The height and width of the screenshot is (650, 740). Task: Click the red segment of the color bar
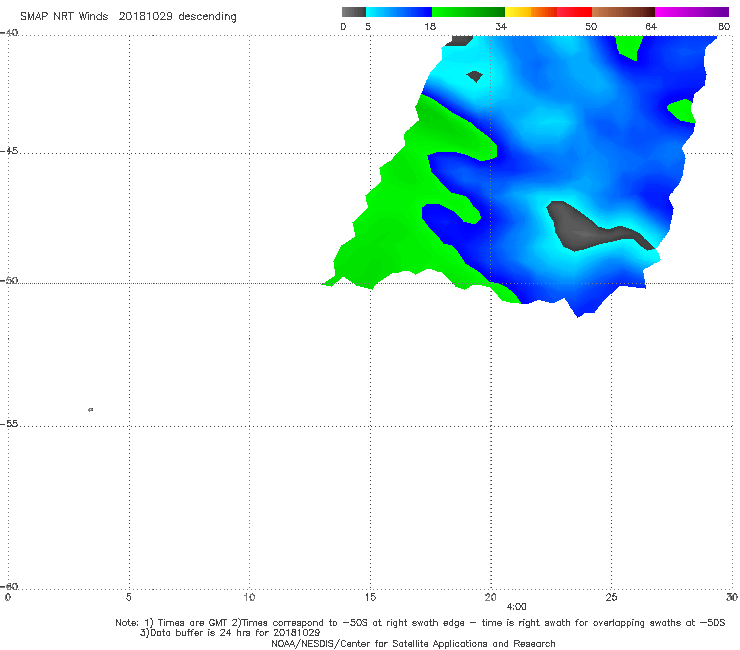574,12
